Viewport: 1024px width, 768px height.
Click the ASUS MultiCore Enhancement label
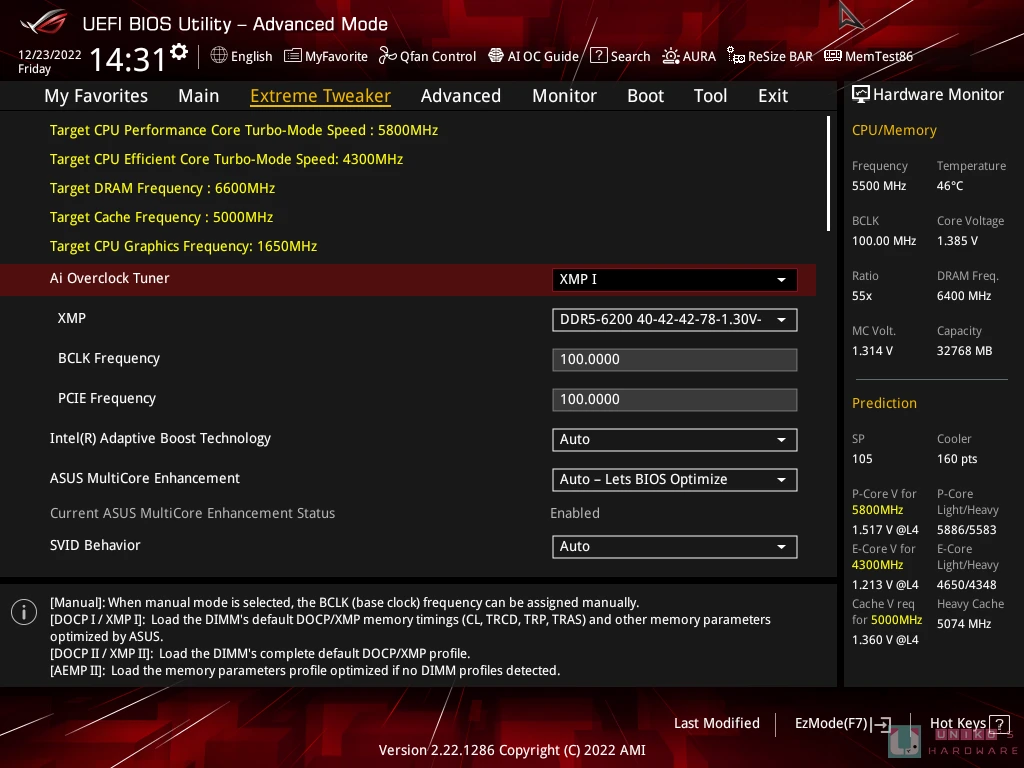point(144,478)
